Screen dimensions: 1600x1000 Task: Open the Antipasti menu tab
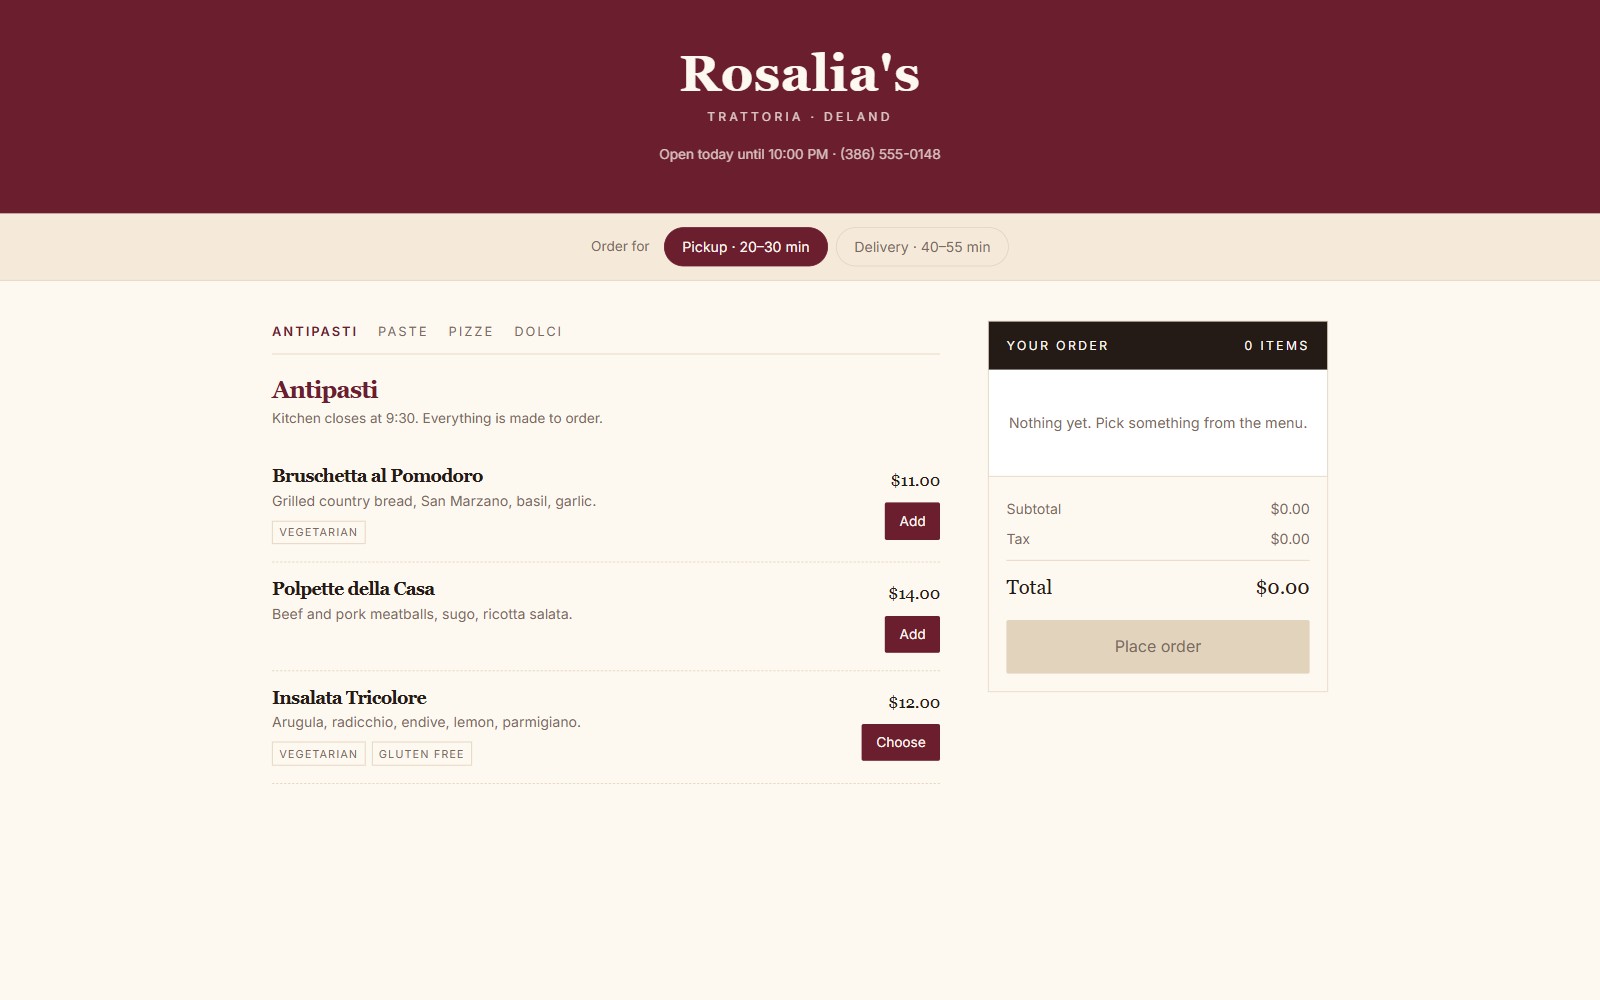click(x=314, y=332)
